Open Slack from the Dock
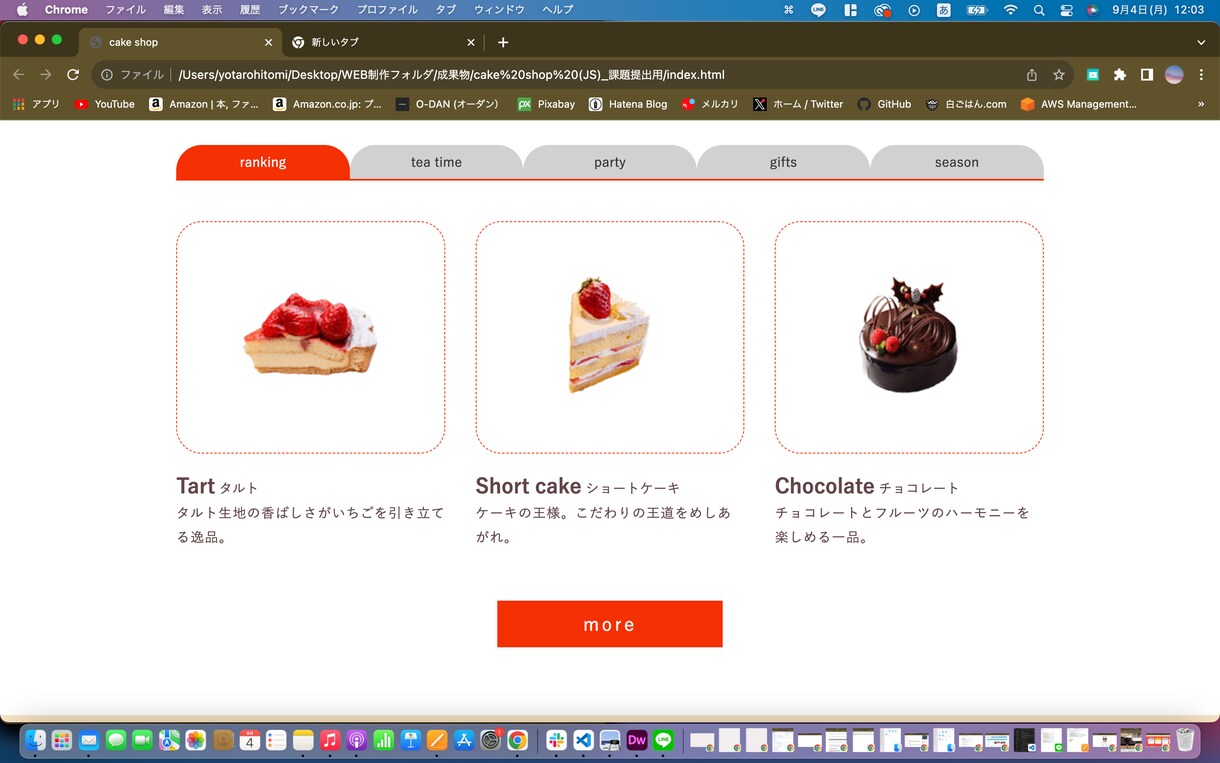 pyautogui.click(x=557, y=740)
